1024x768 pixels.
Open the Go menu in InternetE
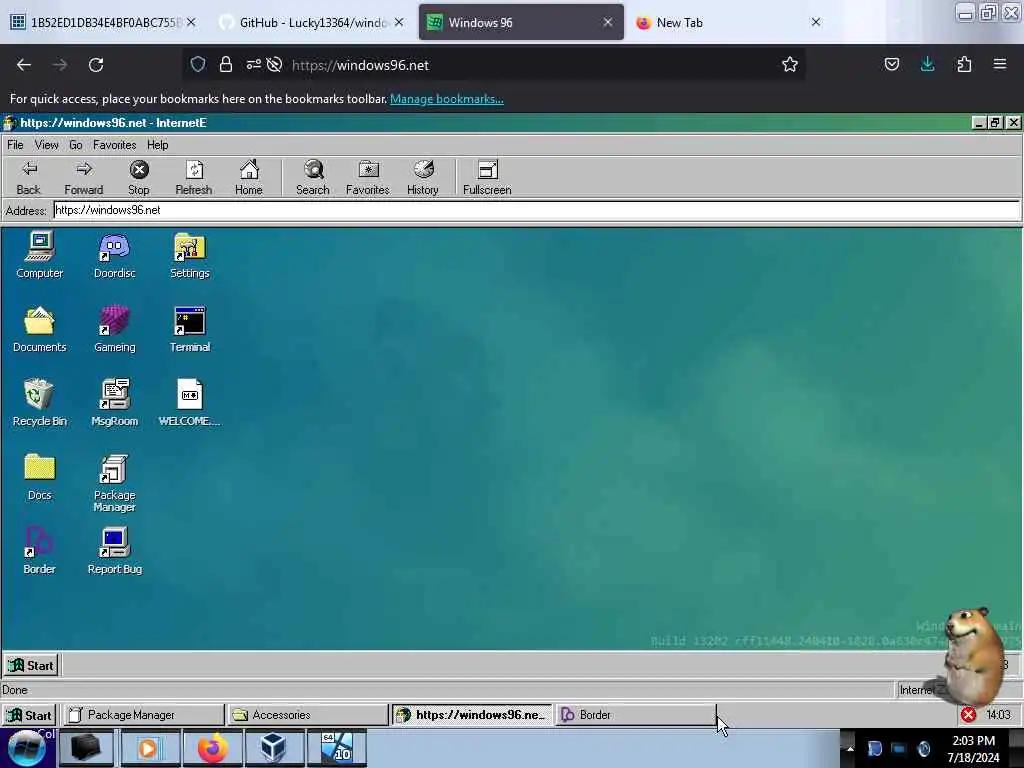click(76, 145)
